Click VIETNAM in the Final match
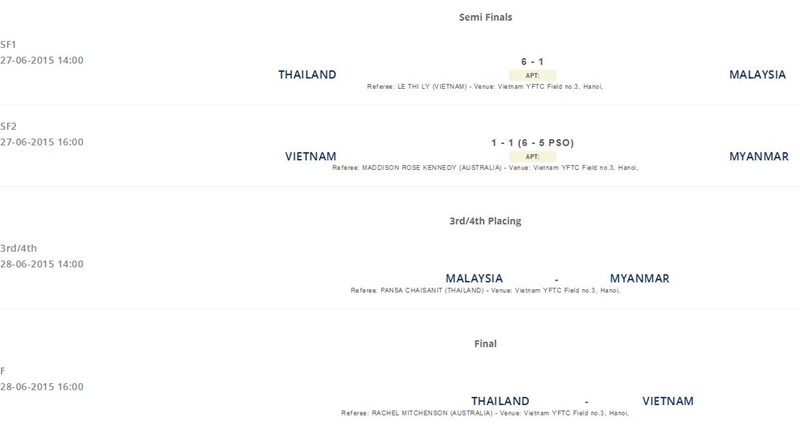Screen dimensions: 800x424 pyautogui.click(x=667, y=401)
